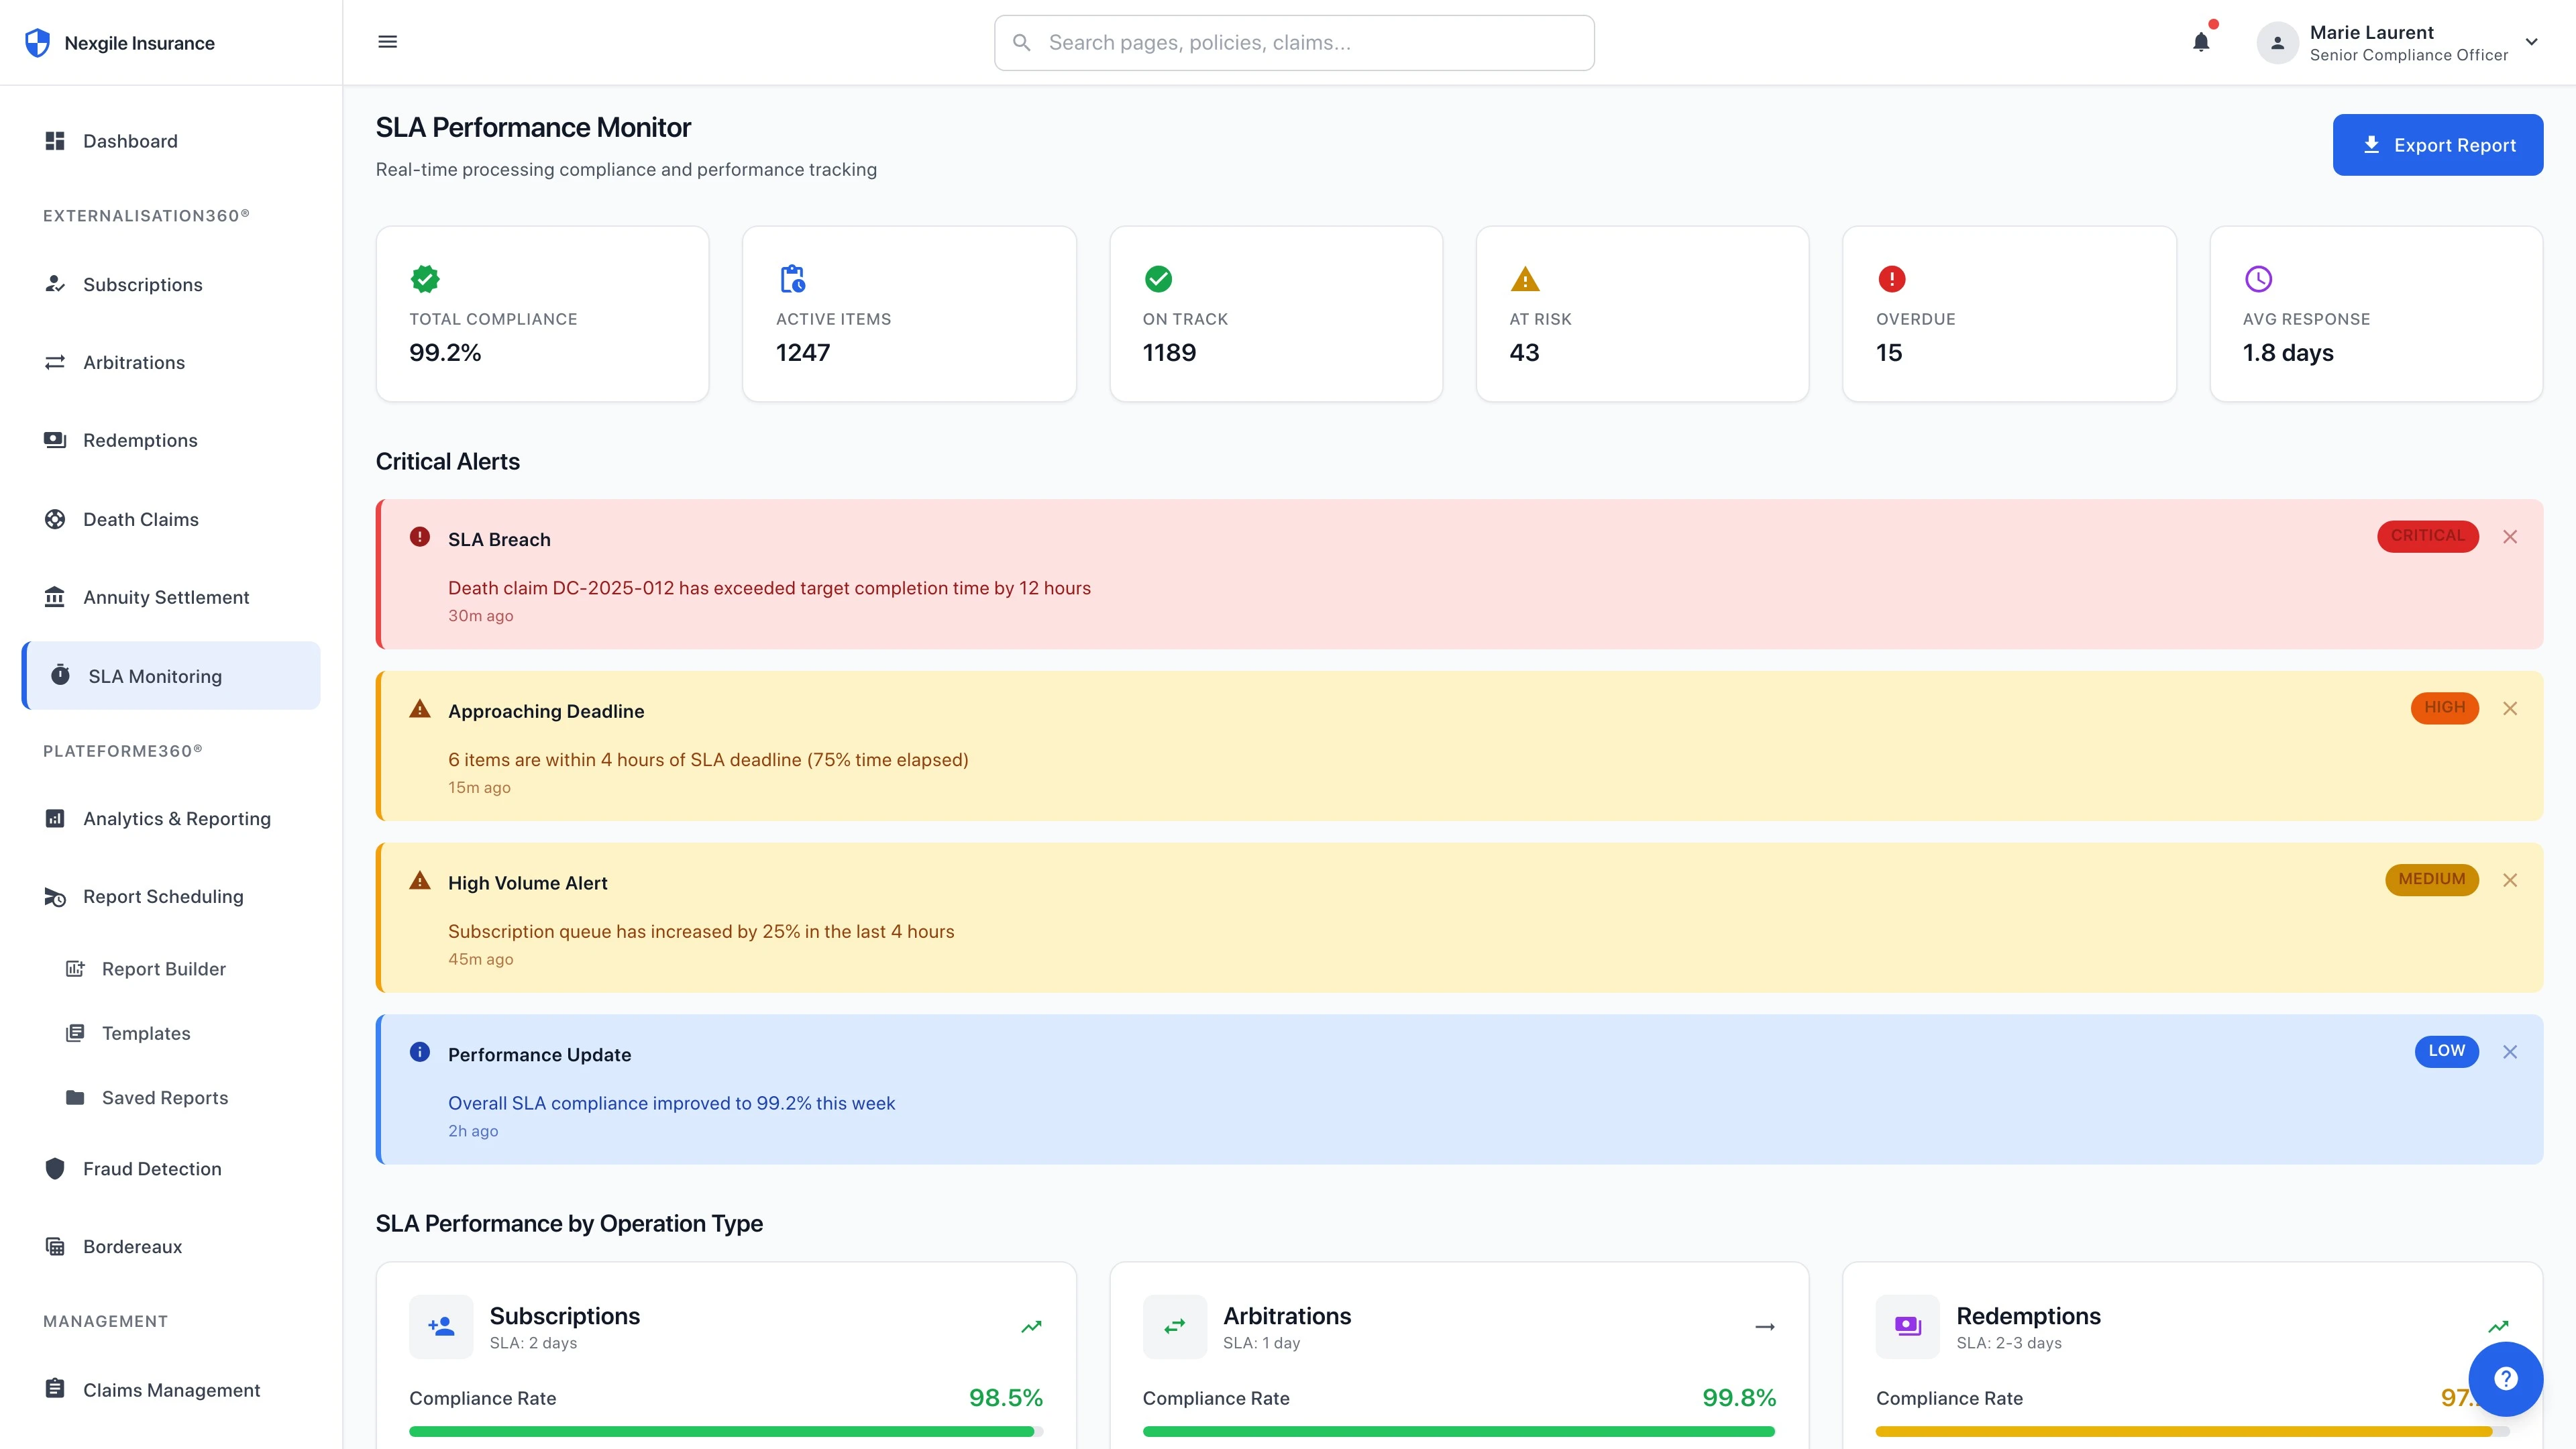Screen dimensions: 2576x1449
Task: Open the hamburger navigation menu
Action: [387, 42]
